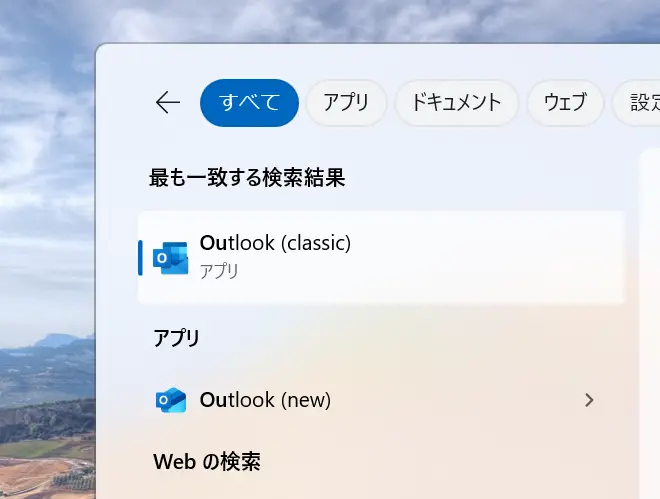Open the Outlook (classic) app icon

170,257
